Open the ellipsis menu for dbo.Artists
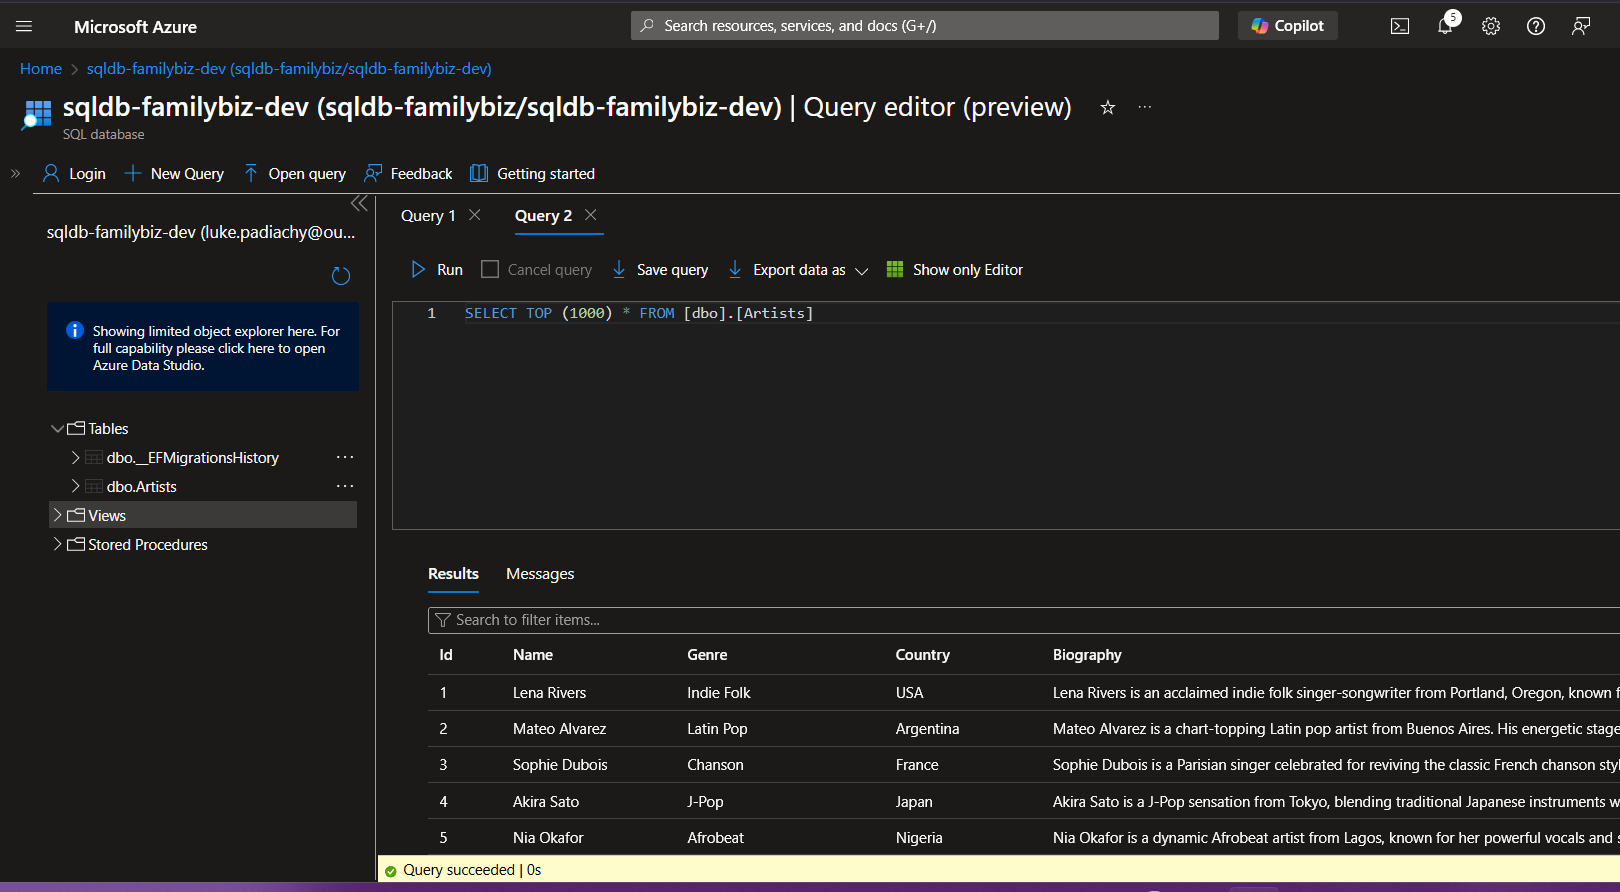 pos(345,486)
